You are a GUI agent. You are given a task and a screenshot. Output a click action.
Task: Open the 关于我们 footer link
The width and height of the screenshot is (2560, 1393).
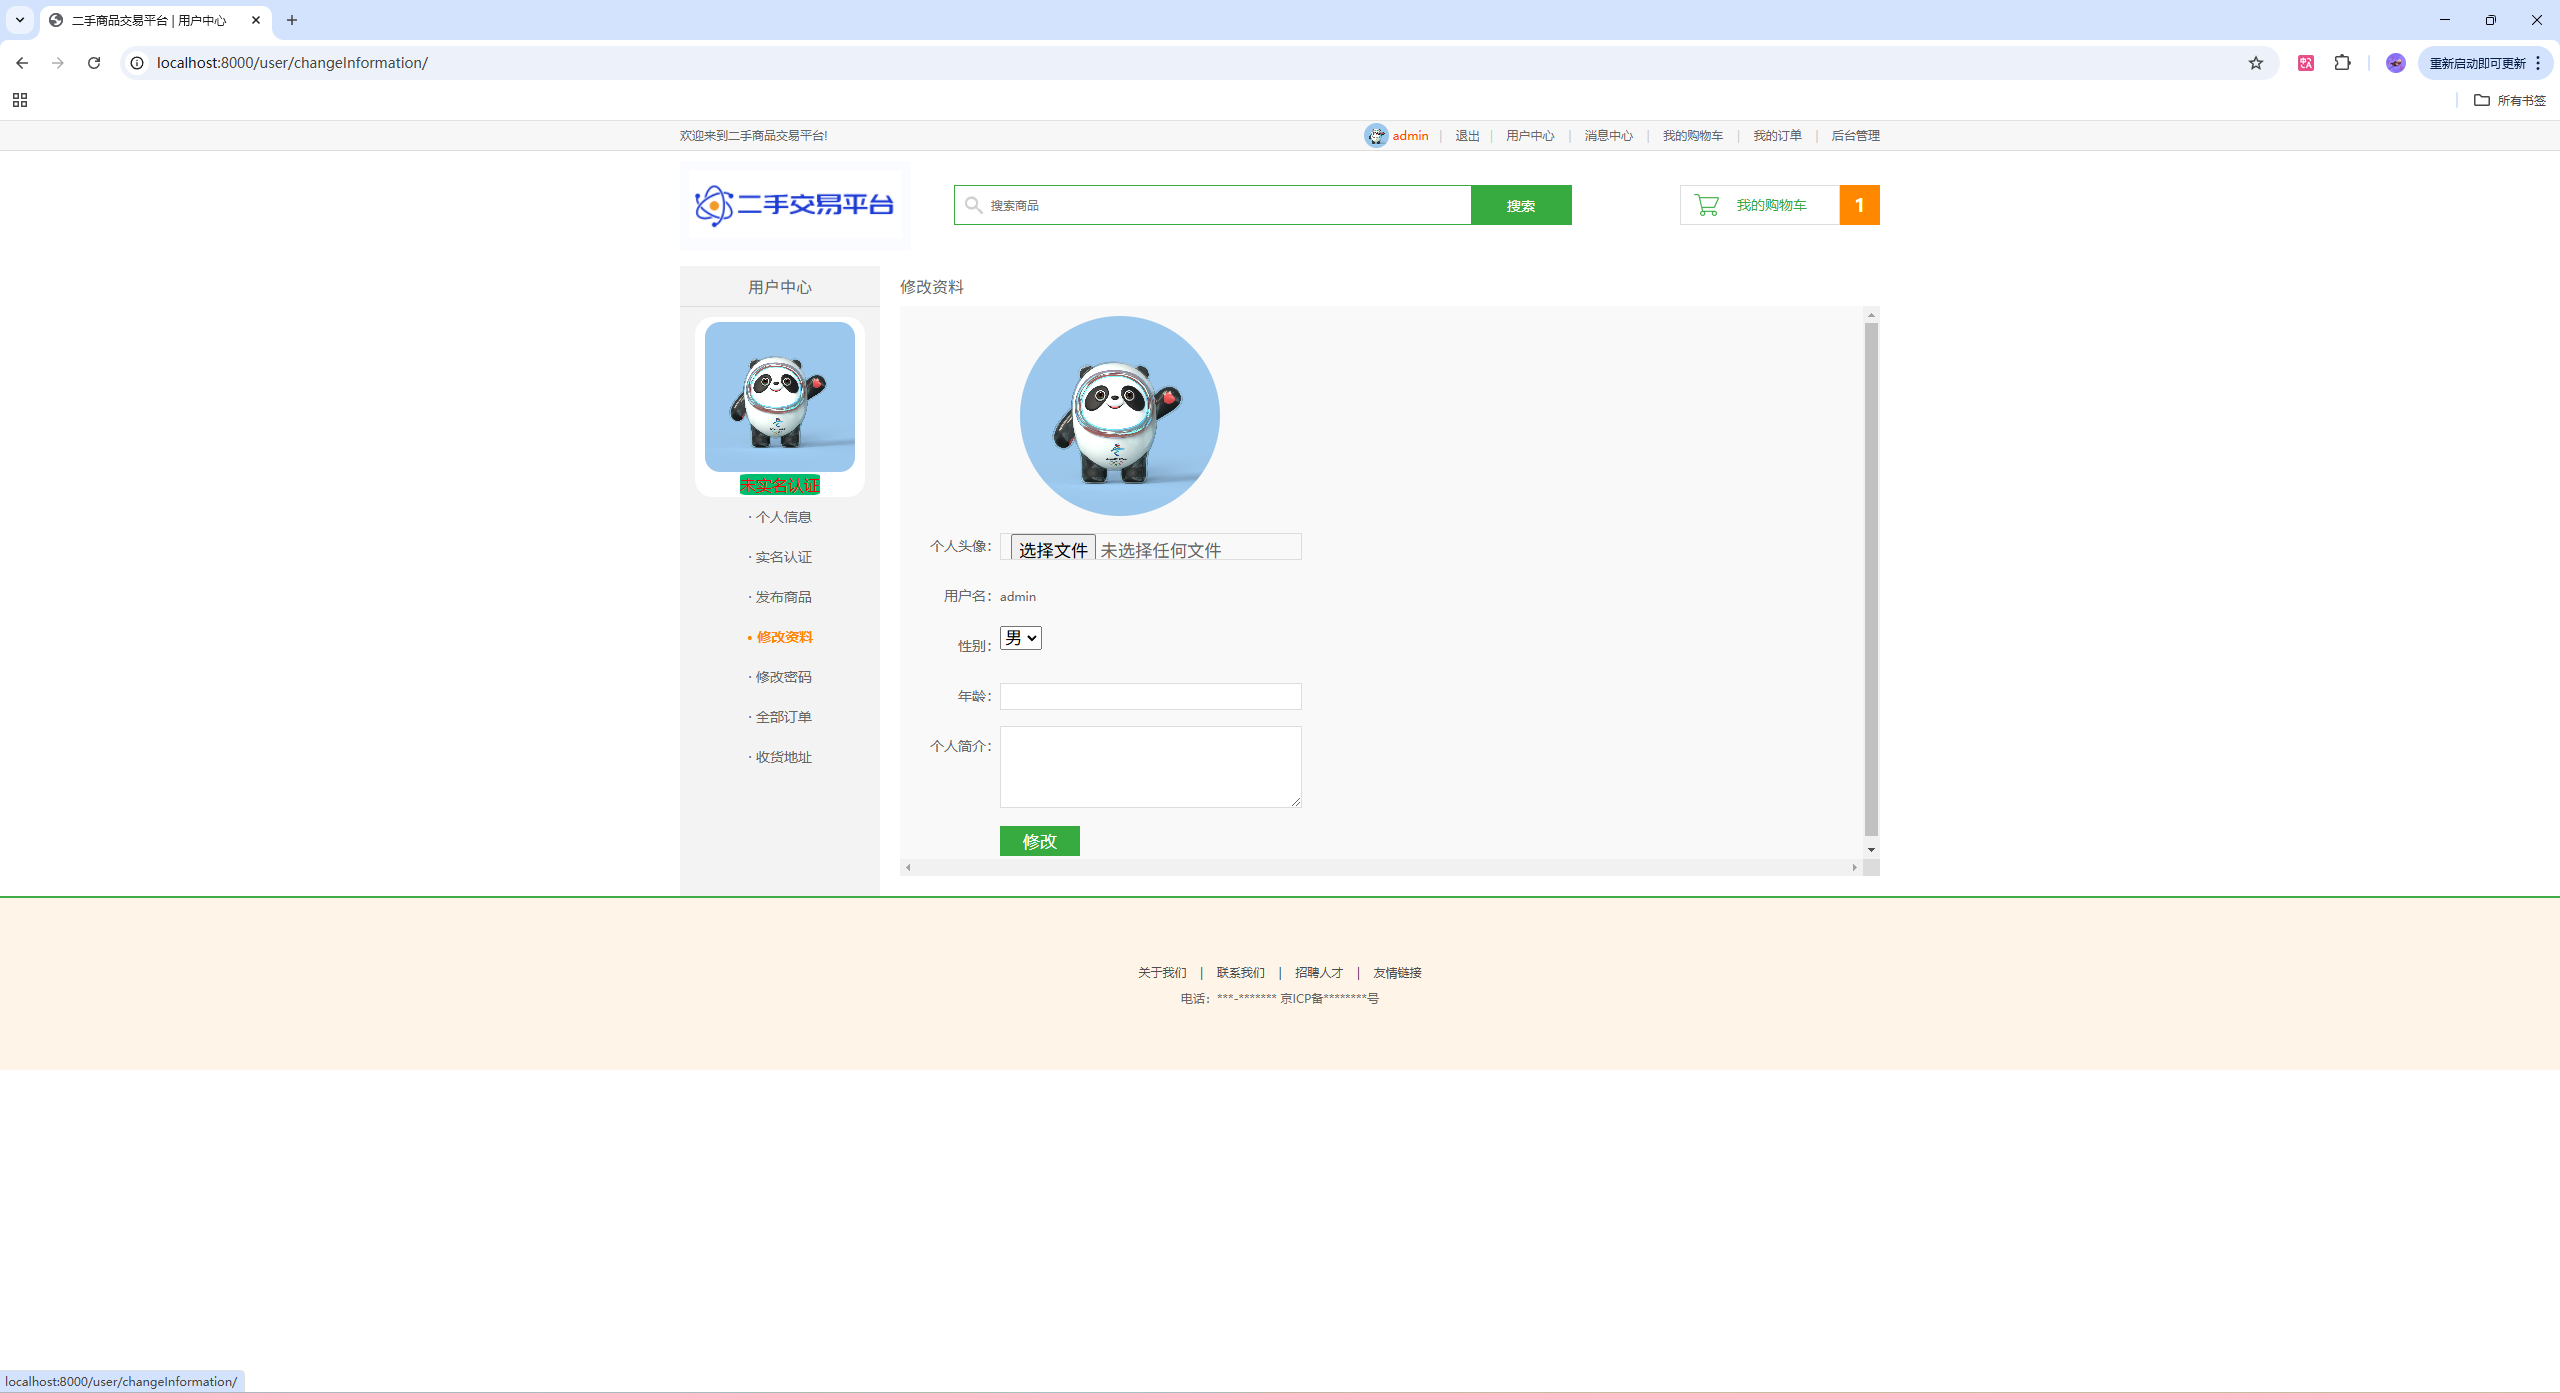click(1162, 973)
